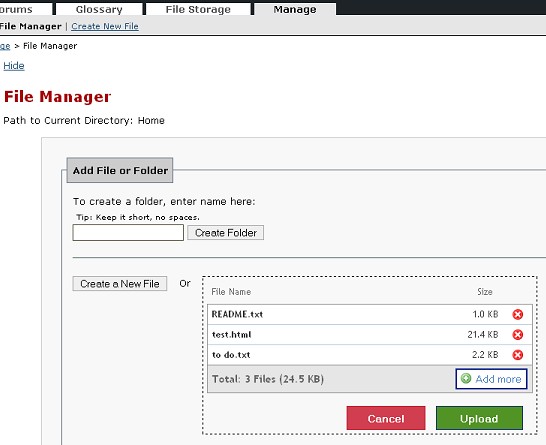Screen dimensions: 546x445
Task: Select the README.txt file row
Action: 370,314
